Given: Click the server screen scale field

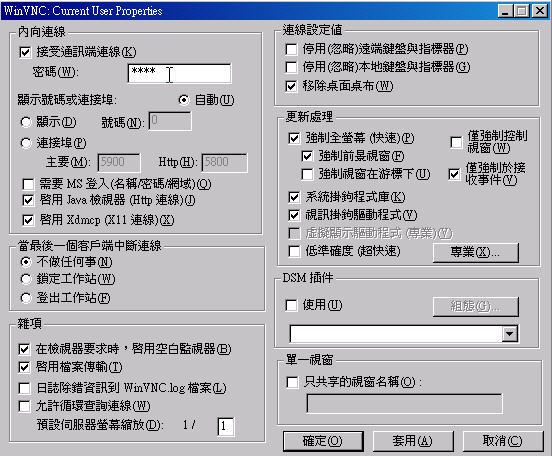Looking at the screenshot, I should pyautogui.click(x=225, y=426).
